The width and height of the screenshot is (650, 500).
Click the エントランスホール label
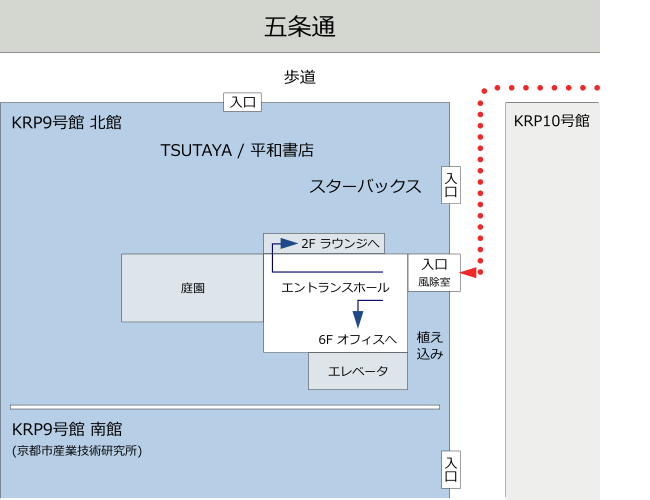(x=335, y=287)
